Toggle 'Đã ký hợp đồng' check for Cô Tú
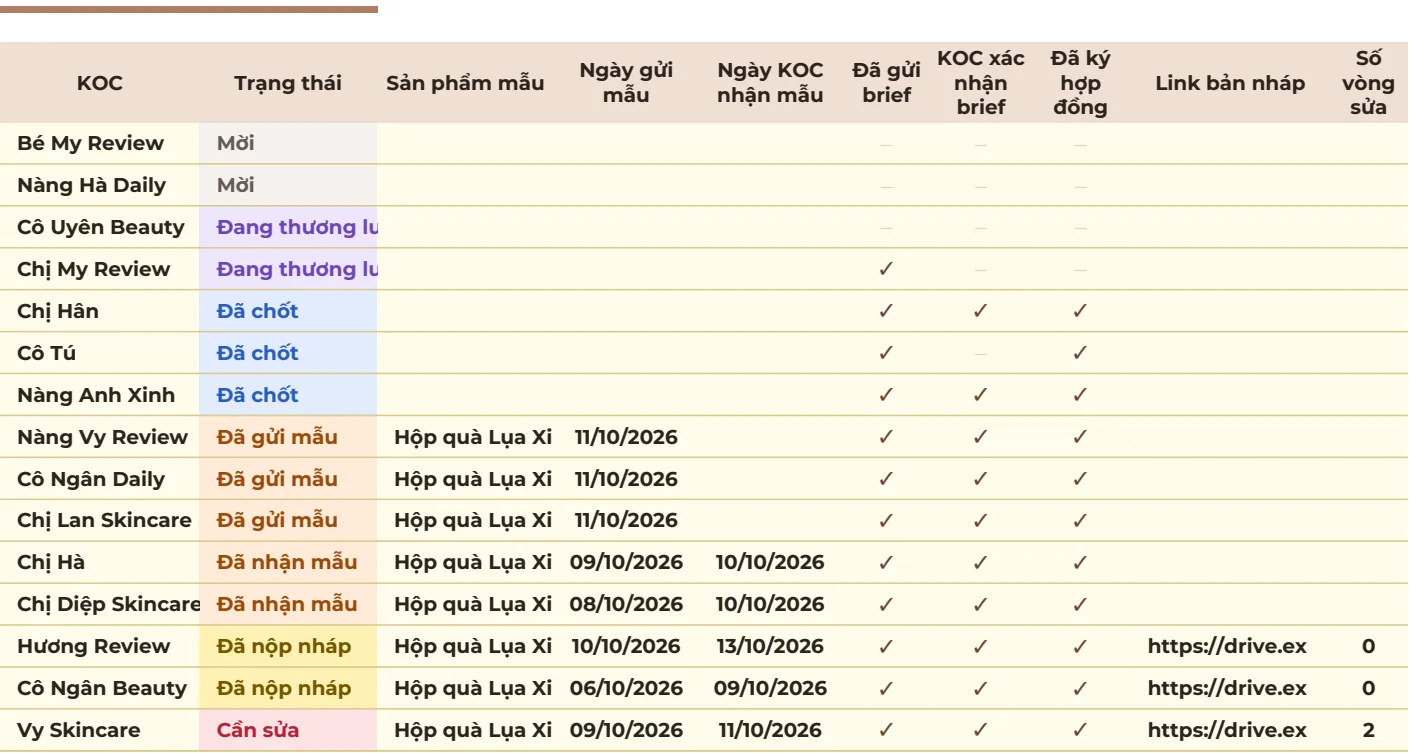The height and width of the screenshot is (753, 1410). click(x=1080, y=353)
